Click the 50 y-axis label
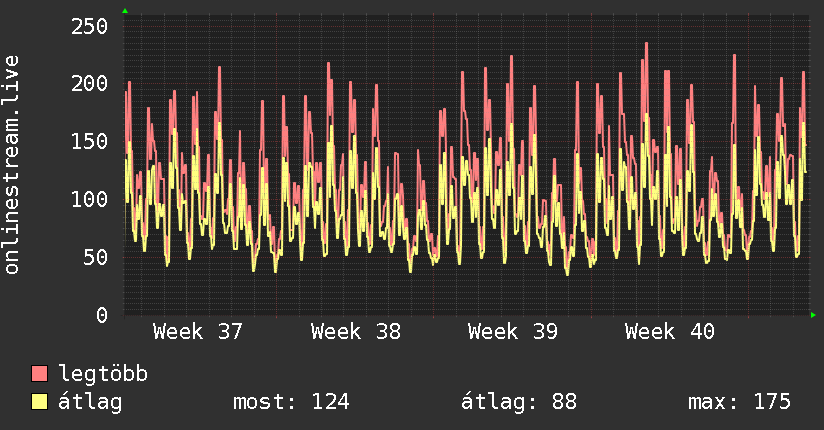This screenshot has height=430, width=824. [96, 257]
